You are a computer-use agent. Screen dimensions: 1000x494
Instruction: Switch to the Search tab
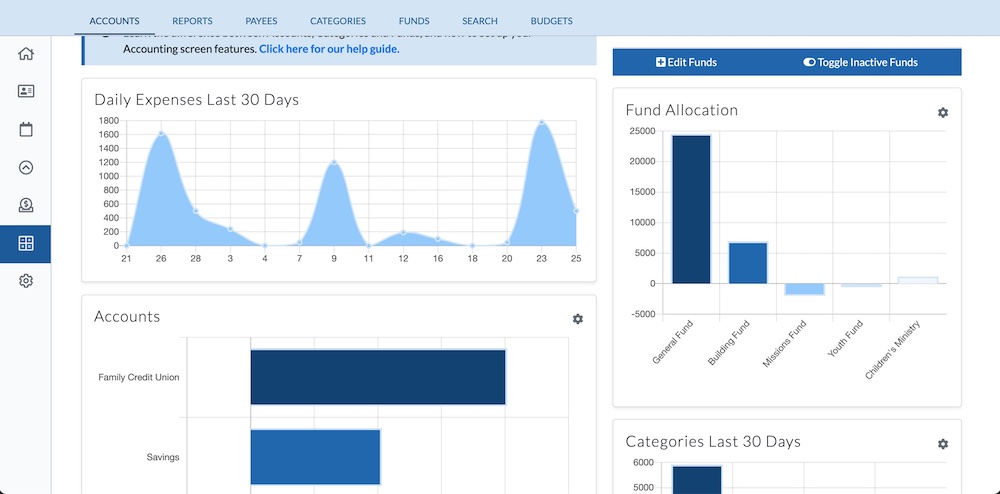coord(480,21)
